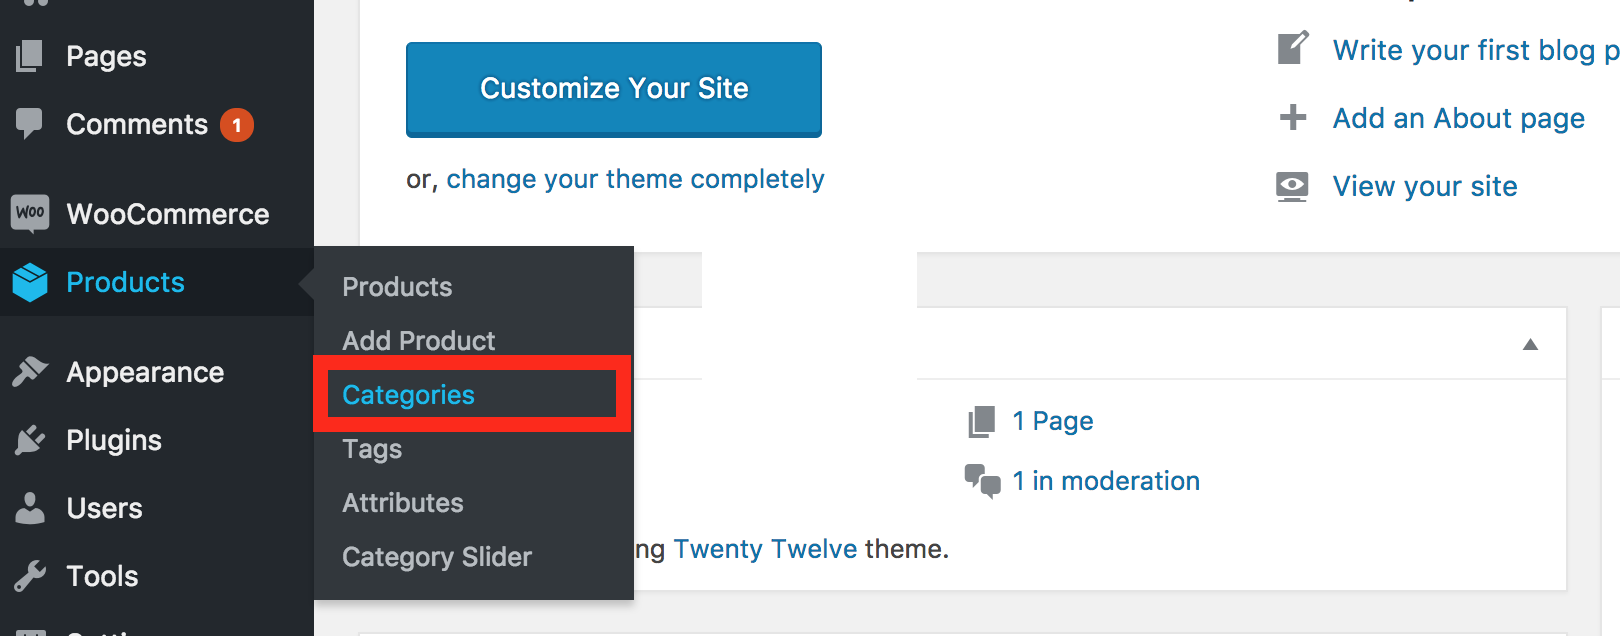1620x636 pixels.
Task: Click the 1 in moderation link
Action: 1105,481
